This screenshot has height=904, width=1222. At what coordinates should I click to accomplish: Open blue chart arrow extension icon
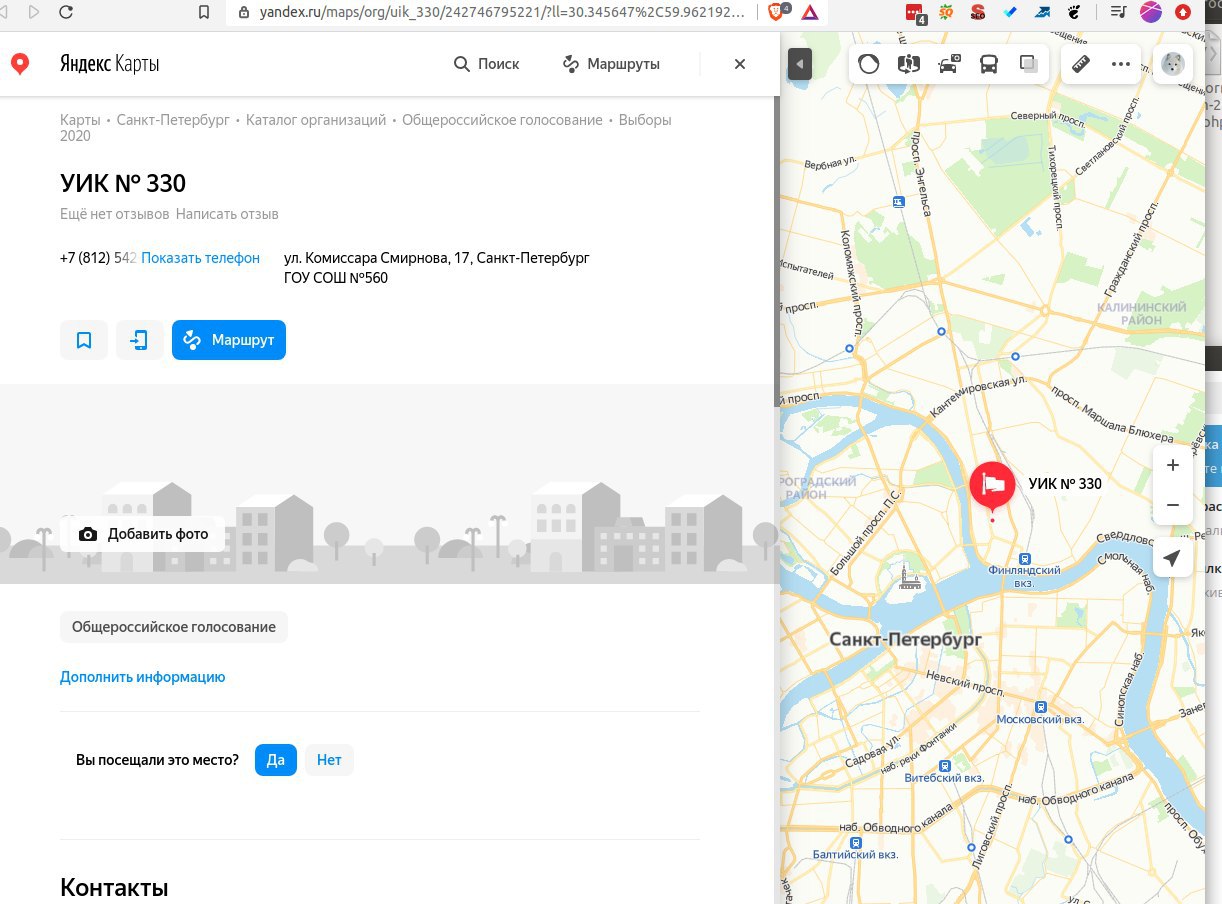[1042, 12]
